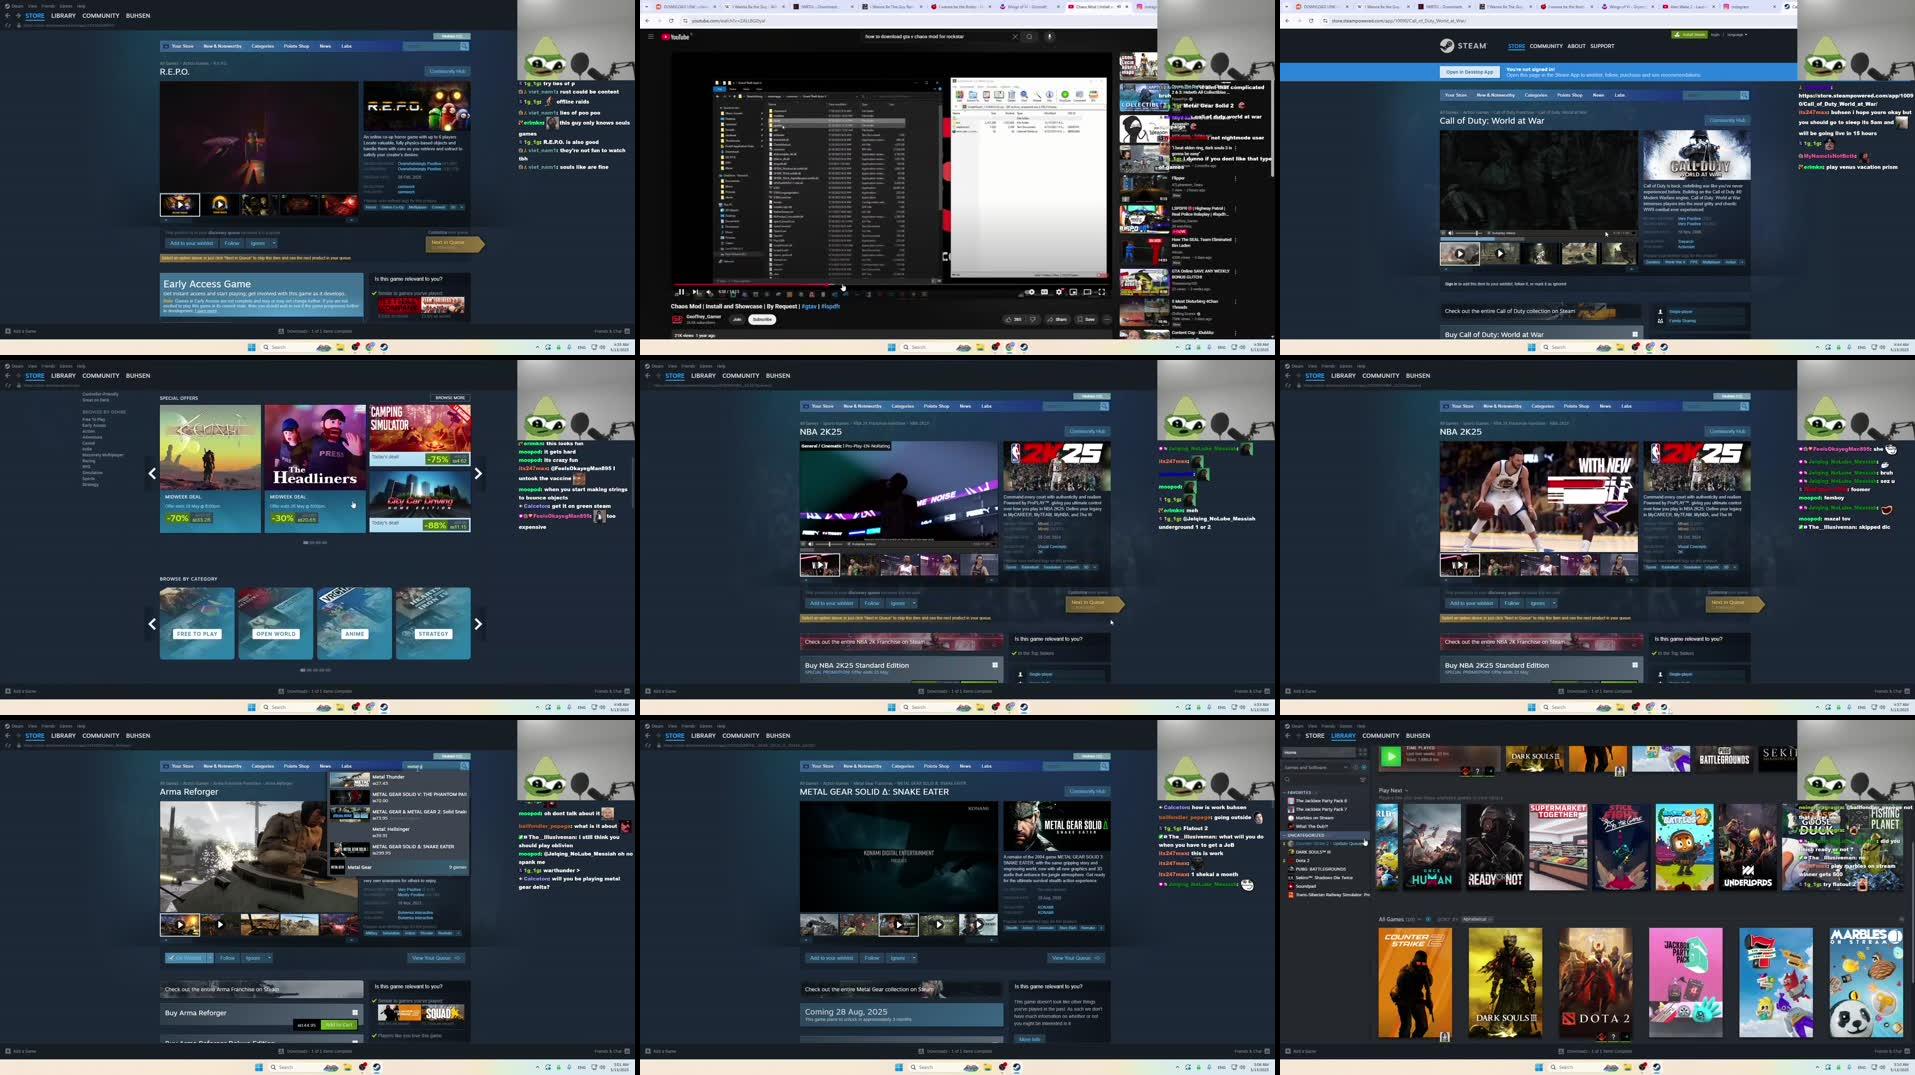Open Categories menu on R.E.P.O. store page
The height and width of the screenshot is (1075, 1915).
pos(262,46)
